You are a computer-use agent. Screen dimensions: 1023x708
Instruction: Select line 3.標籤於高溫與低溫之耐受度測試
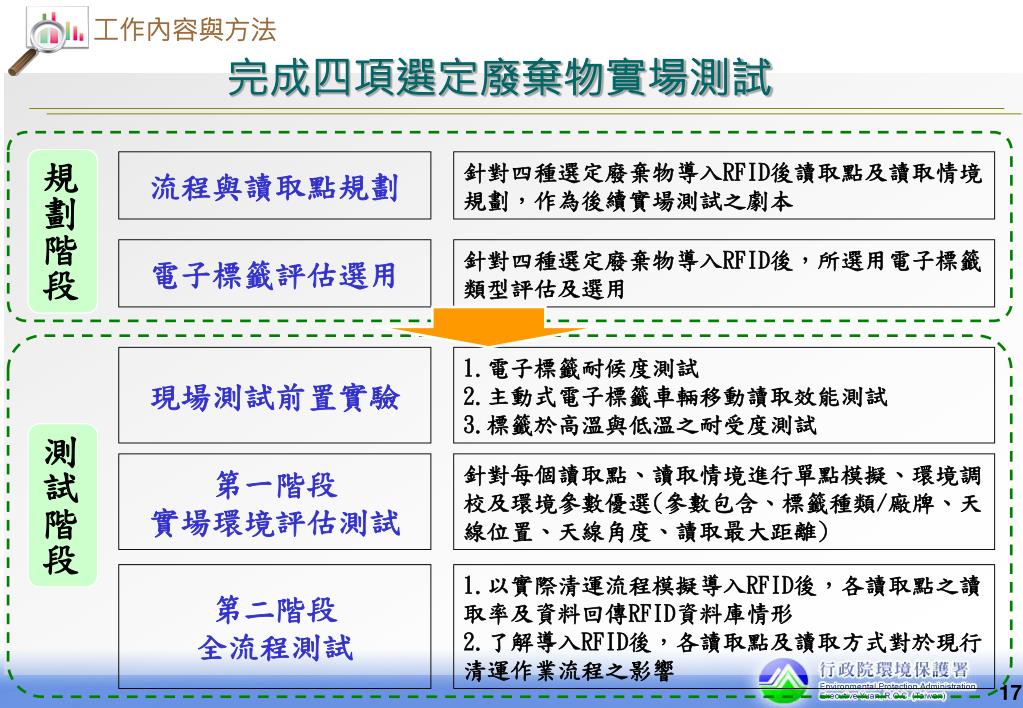tap(639, 425)
